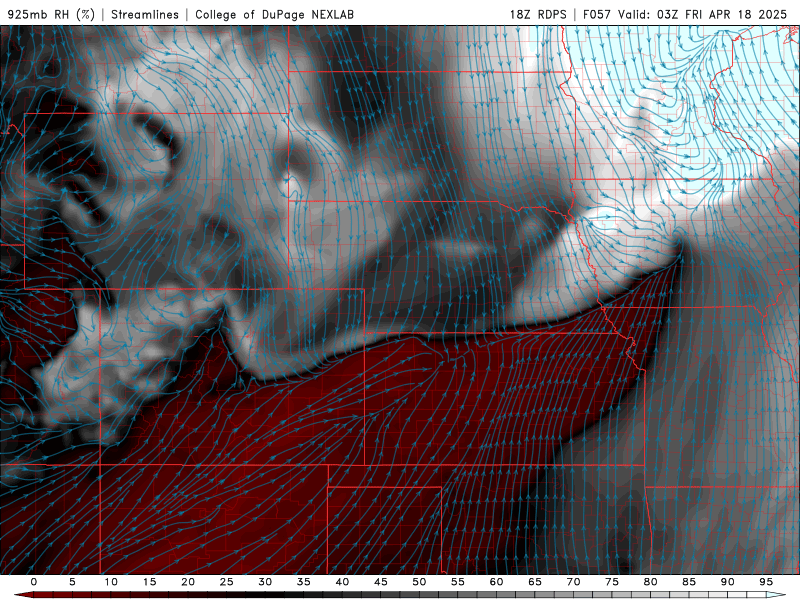Screen dimensions: 800x600
Task: Click the "95" colorbar label
Action: [766, 582]
